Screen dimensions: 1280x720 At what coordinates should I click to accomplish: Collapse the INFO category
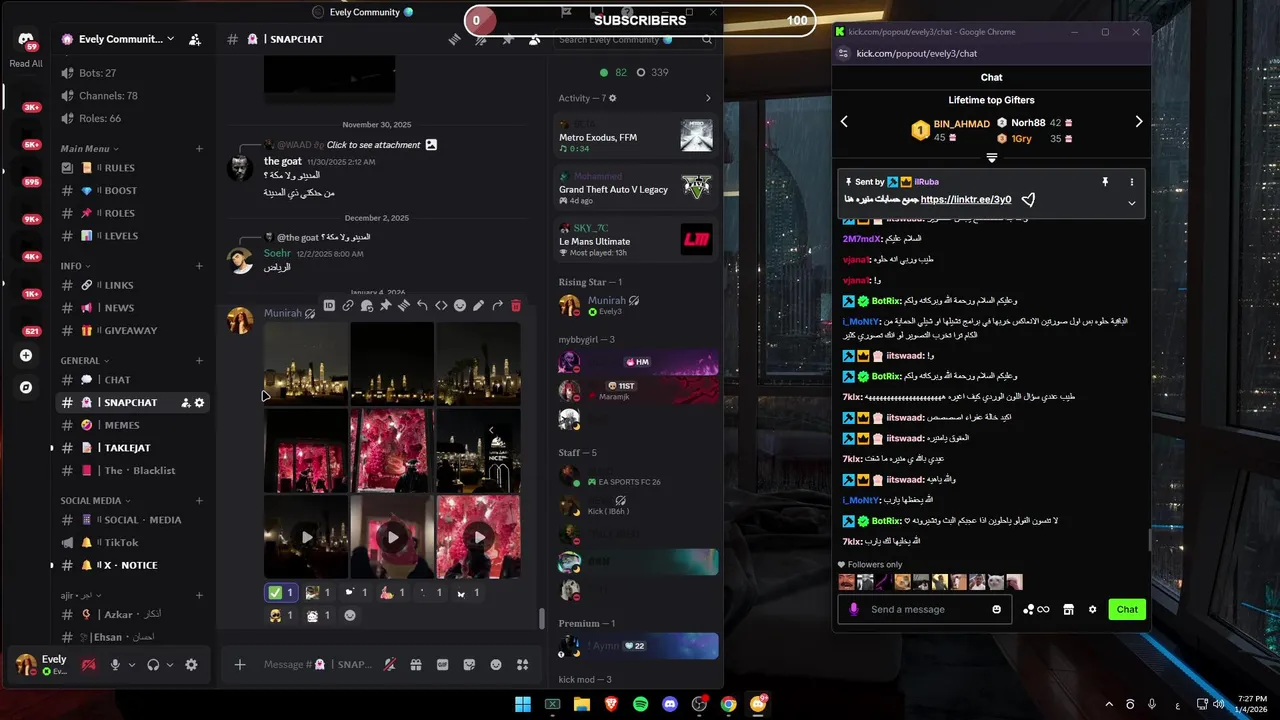tap(75, 266)
